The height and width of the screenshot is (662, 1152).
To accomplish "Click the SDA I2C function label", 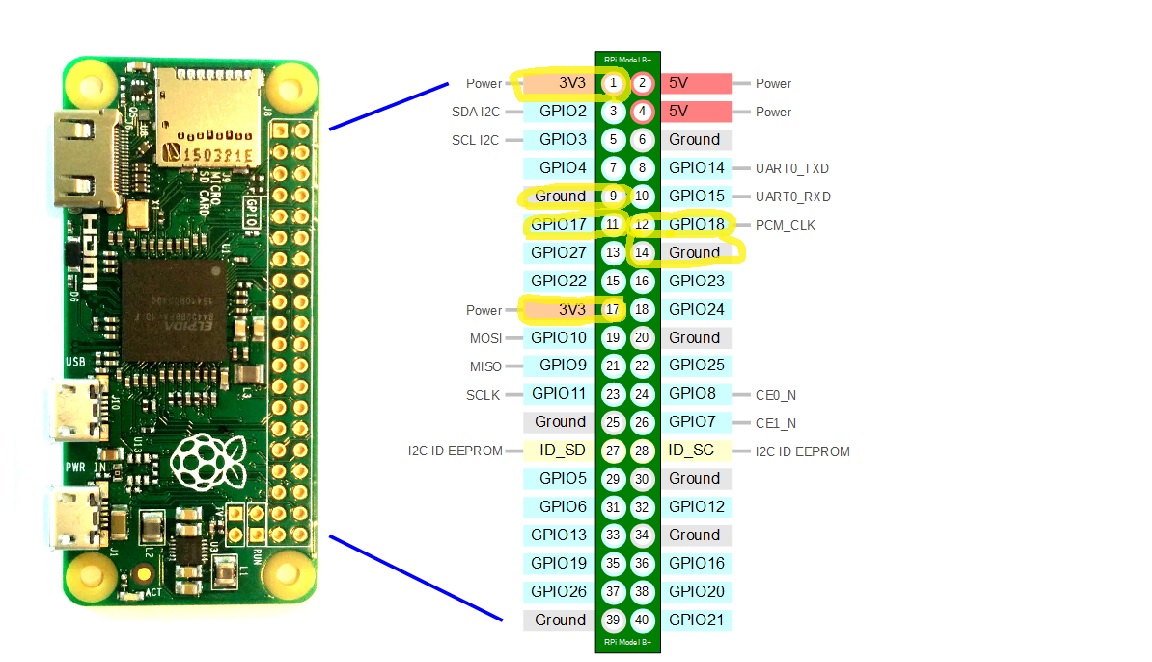I will [x=475, y=112].
